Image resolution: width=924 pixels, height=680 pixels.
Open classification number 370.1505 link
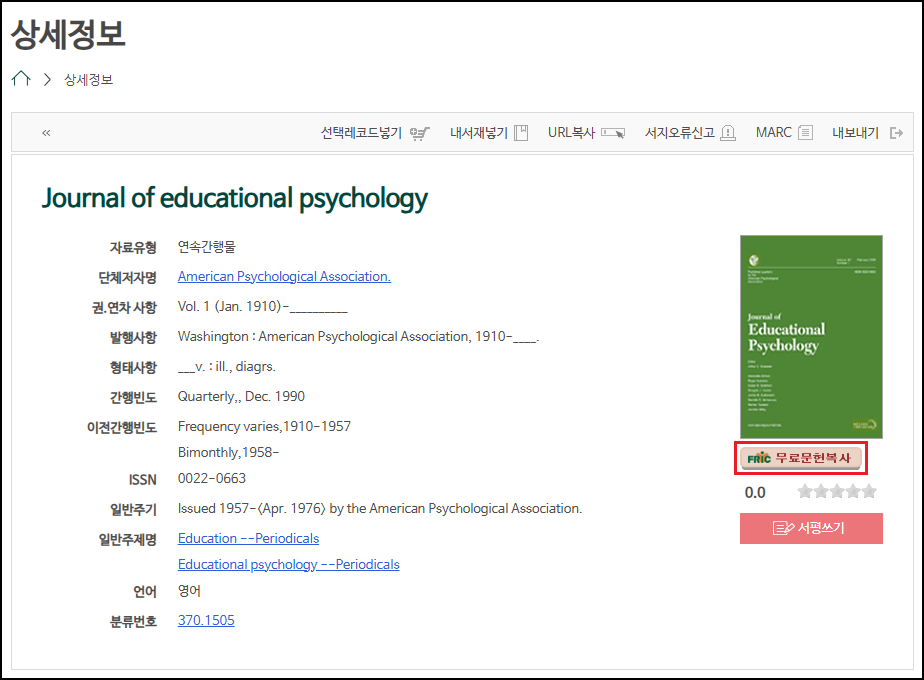point(206,620)
